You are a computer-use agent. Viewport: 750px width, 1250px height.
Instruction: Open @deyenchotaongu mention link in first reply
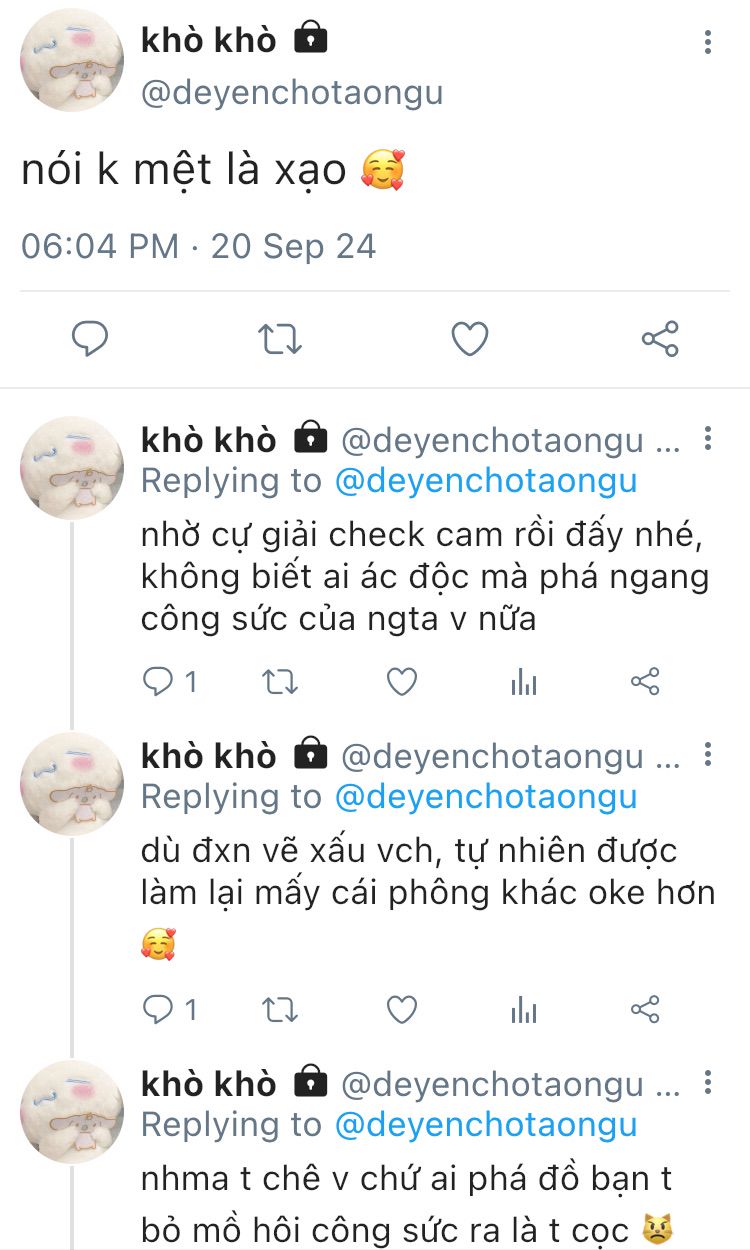click(x=486, y=481)
